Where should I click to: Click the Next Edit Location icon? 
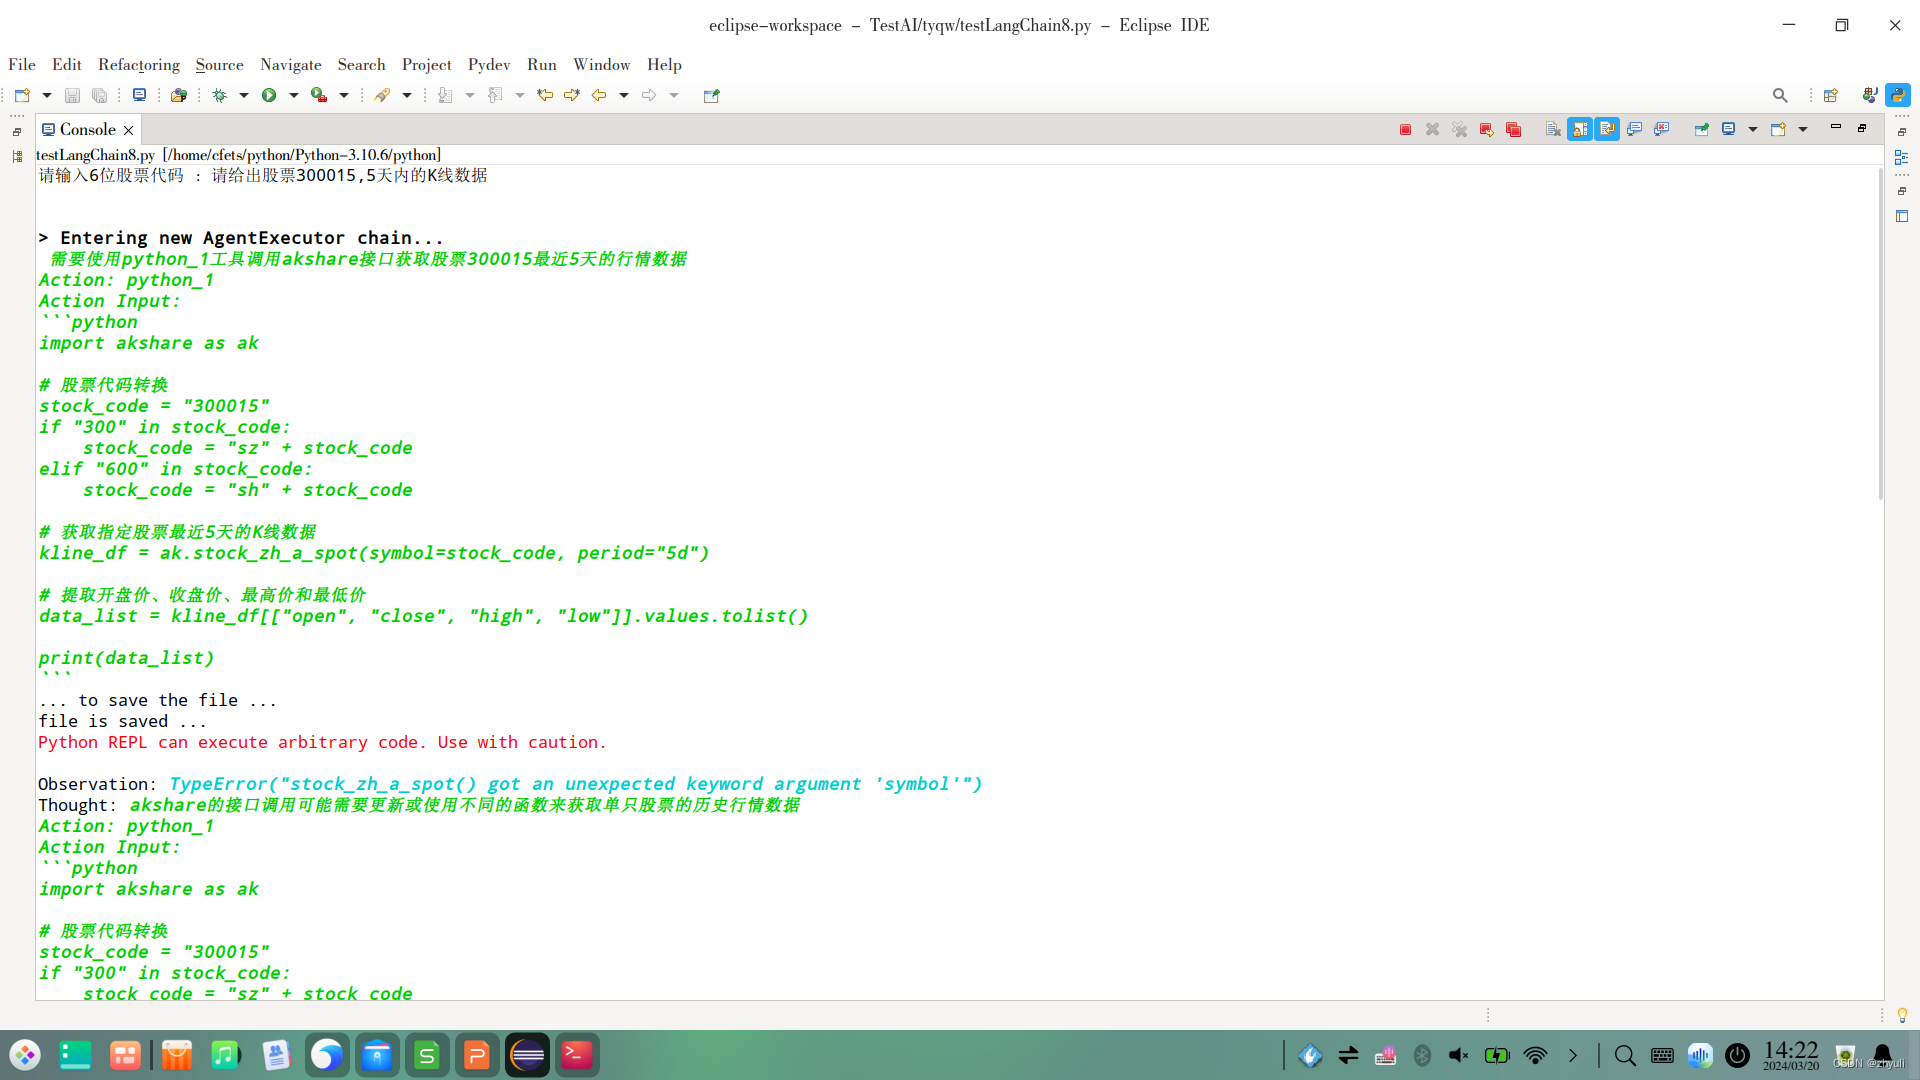tap(572, 95)
